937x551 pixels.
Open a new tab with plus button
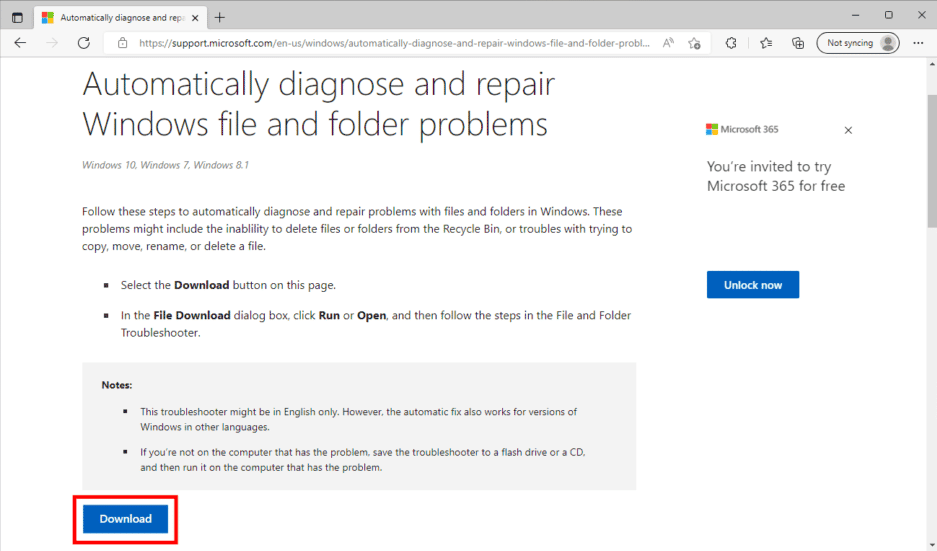[x=220, y=17]
